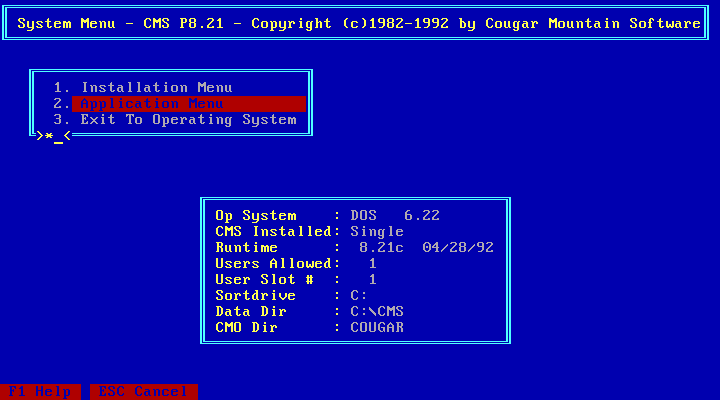Image resolution: width=720 pixels, height=400 pixels.
Task: Click the C: sortdrive value
Action: click(x=359, y=295)
